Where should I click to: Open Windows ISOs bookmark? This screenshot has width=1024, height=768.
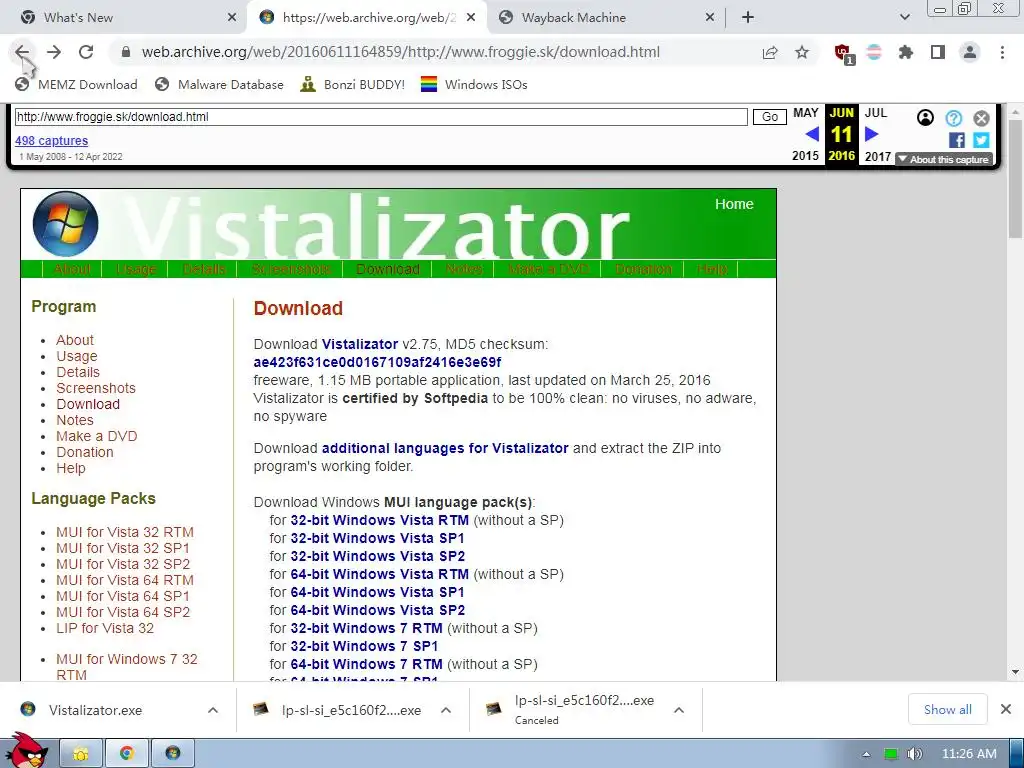[x=474, y=84]
